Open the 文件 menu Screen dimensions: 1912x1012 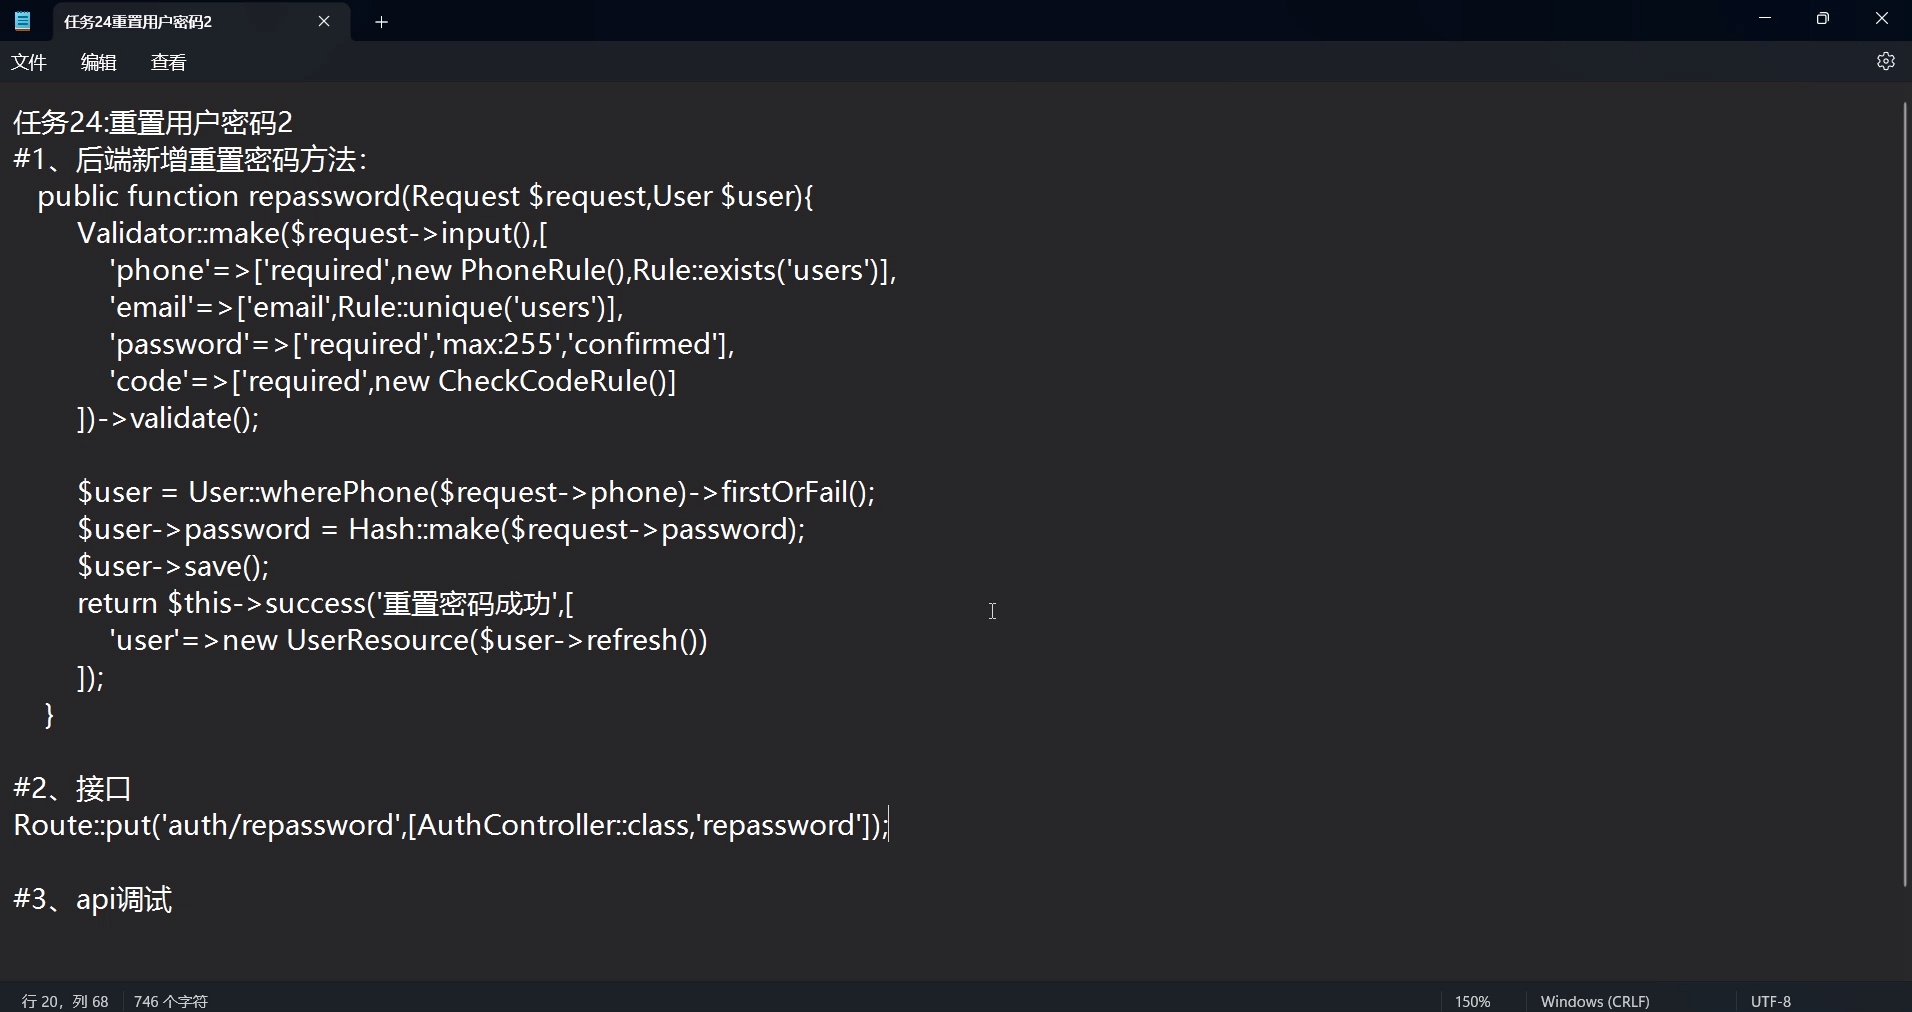(x=29, y=63)
